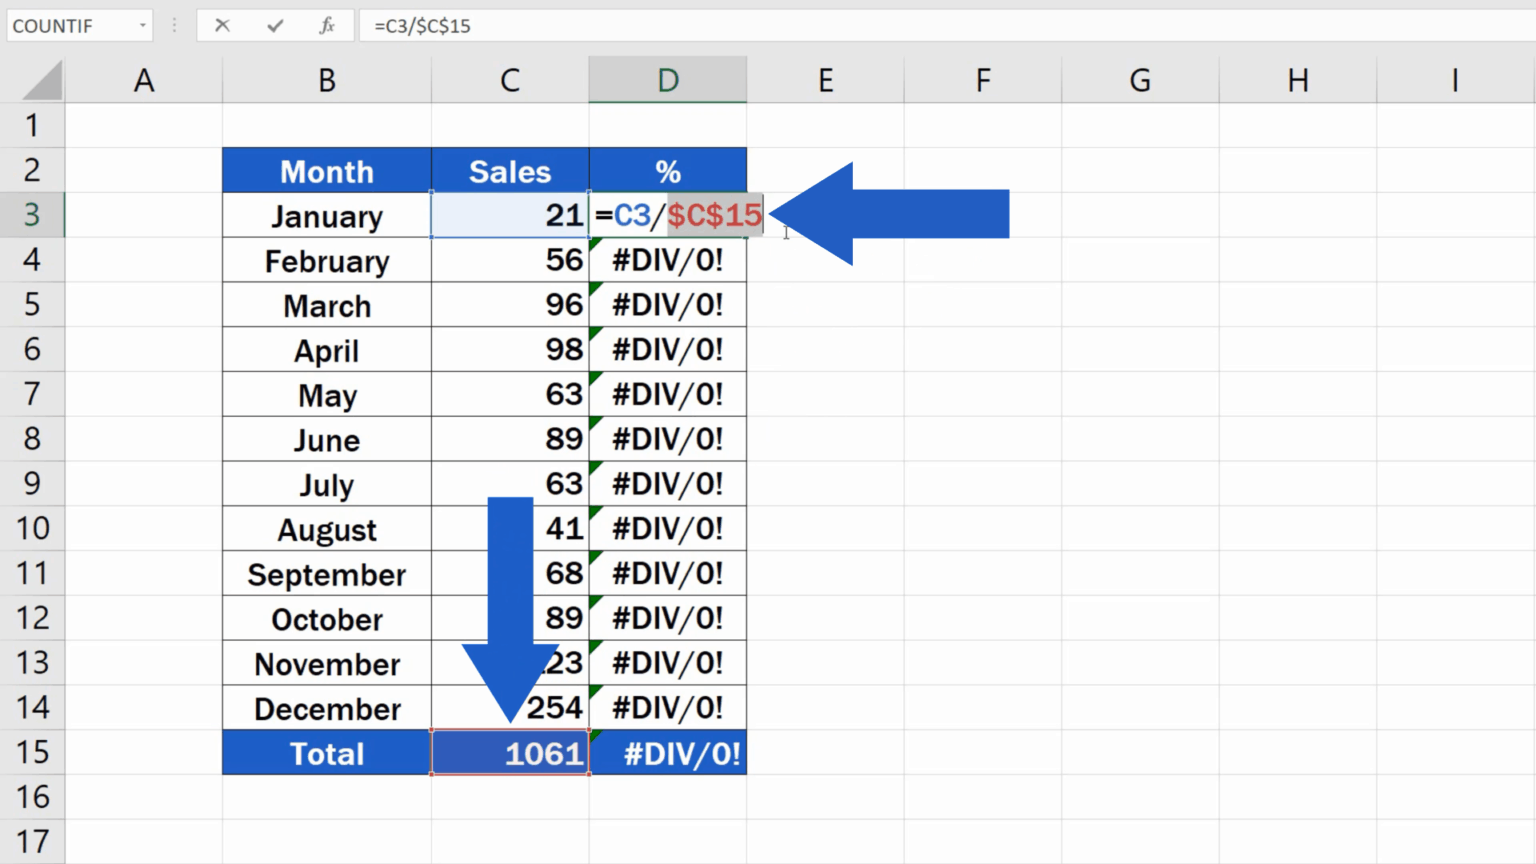Screen dimensions: 1536x864
Task: Open the Insert Function (fx) dialog
Action: click(x=327, y=26)
